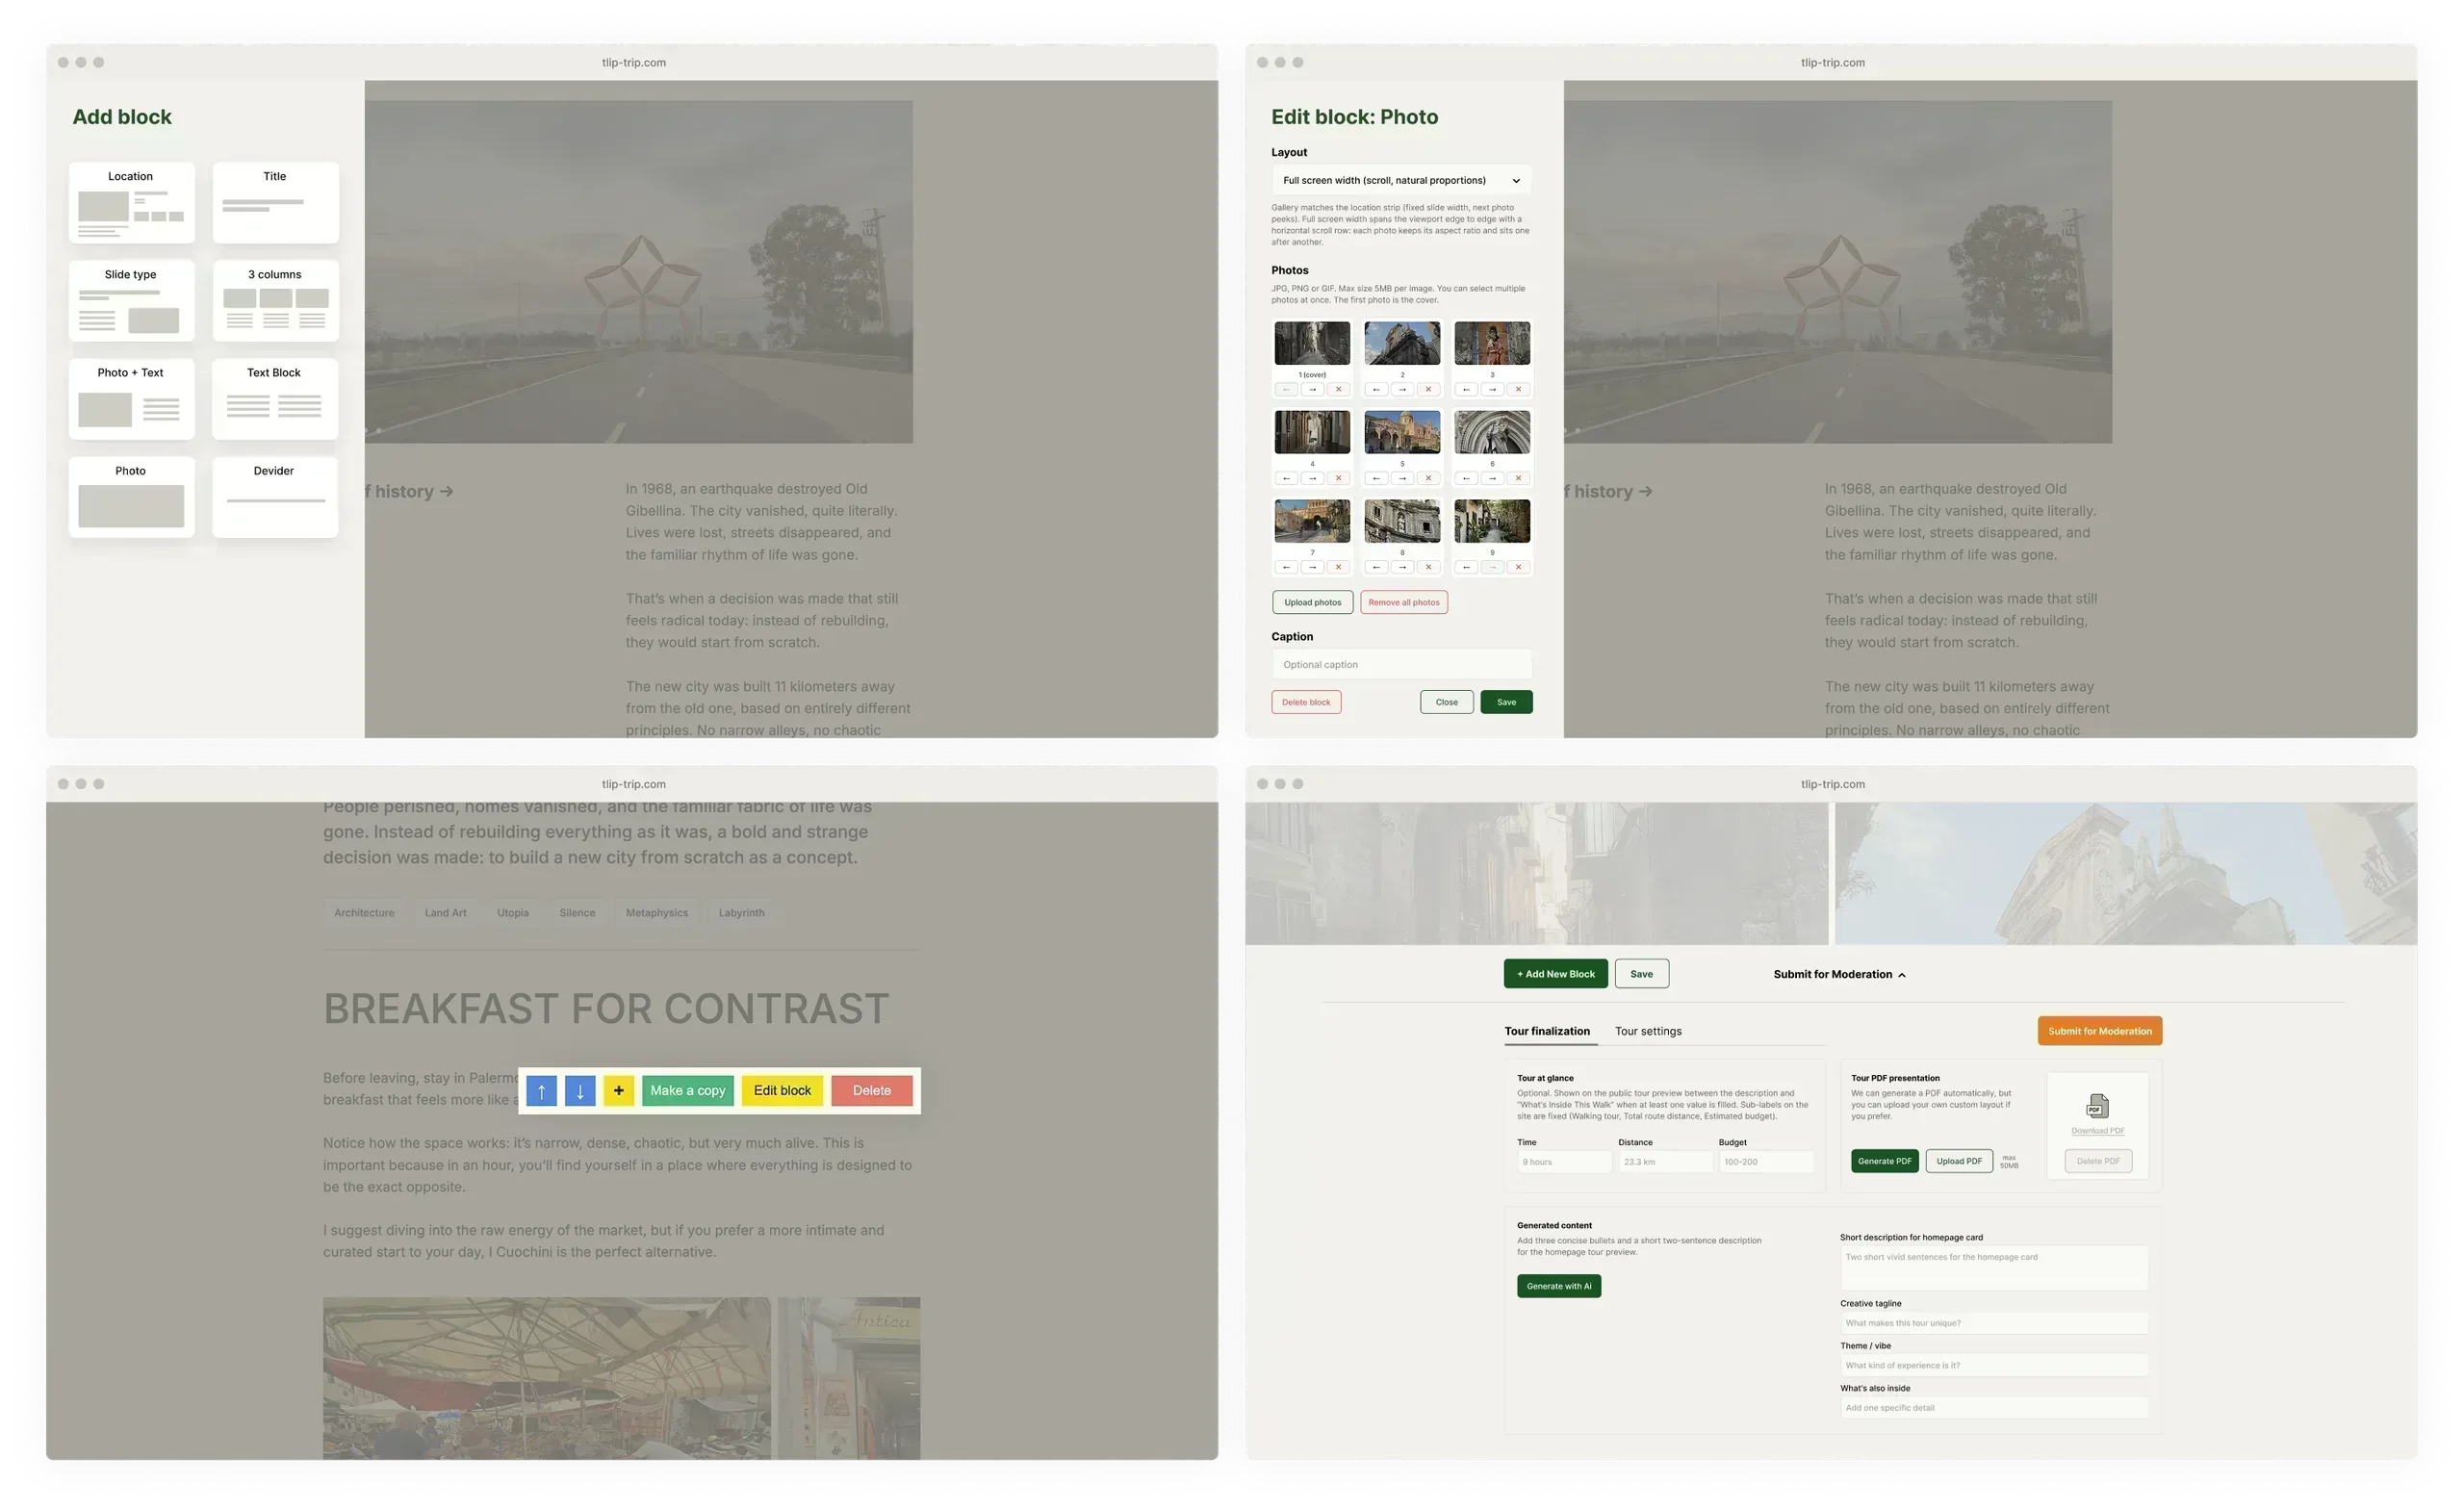Open the Tour finalization tab

pyautogui.click(x=1547, y=1031)
